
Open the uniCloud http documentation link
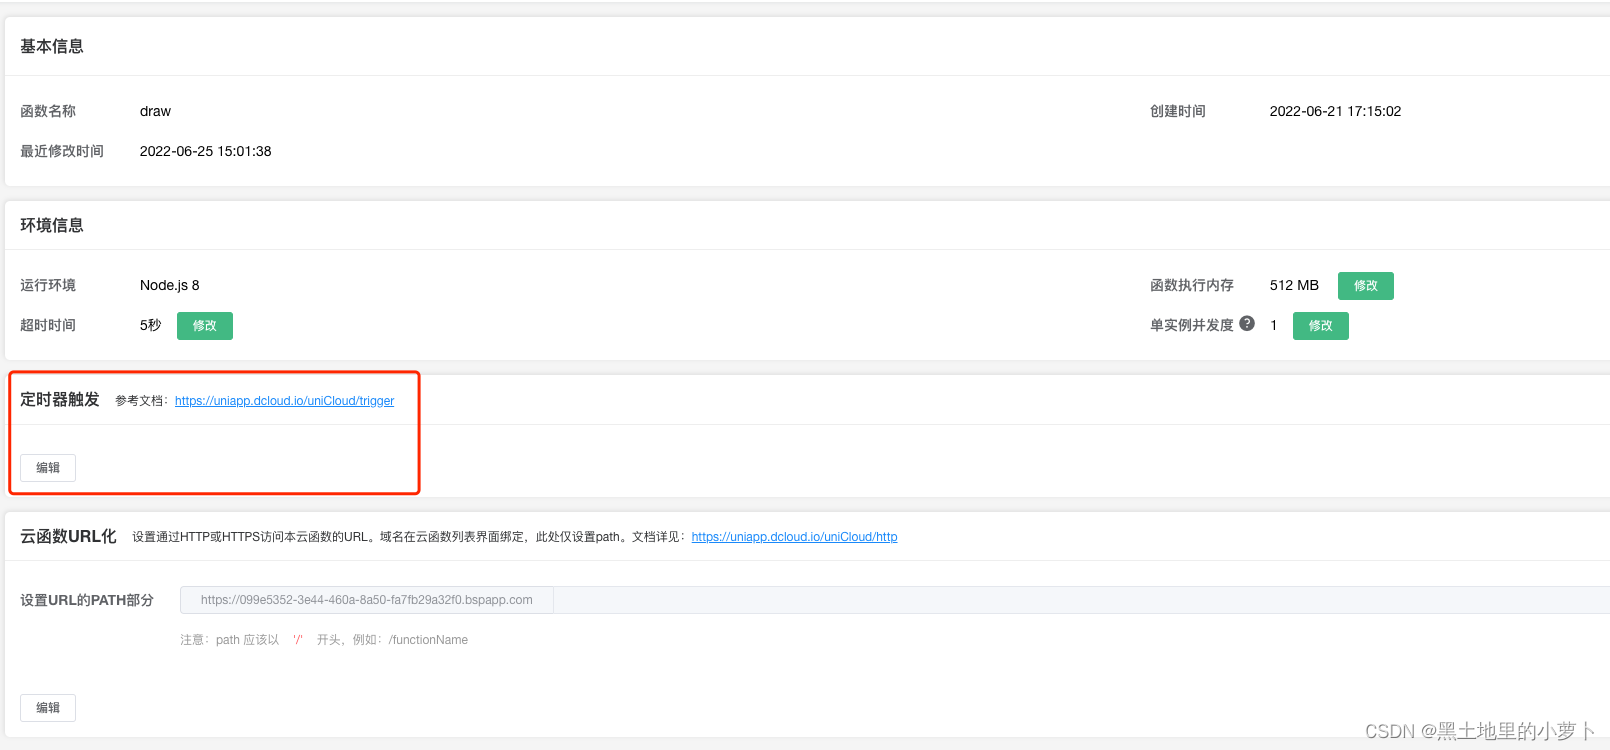[794, 537]
